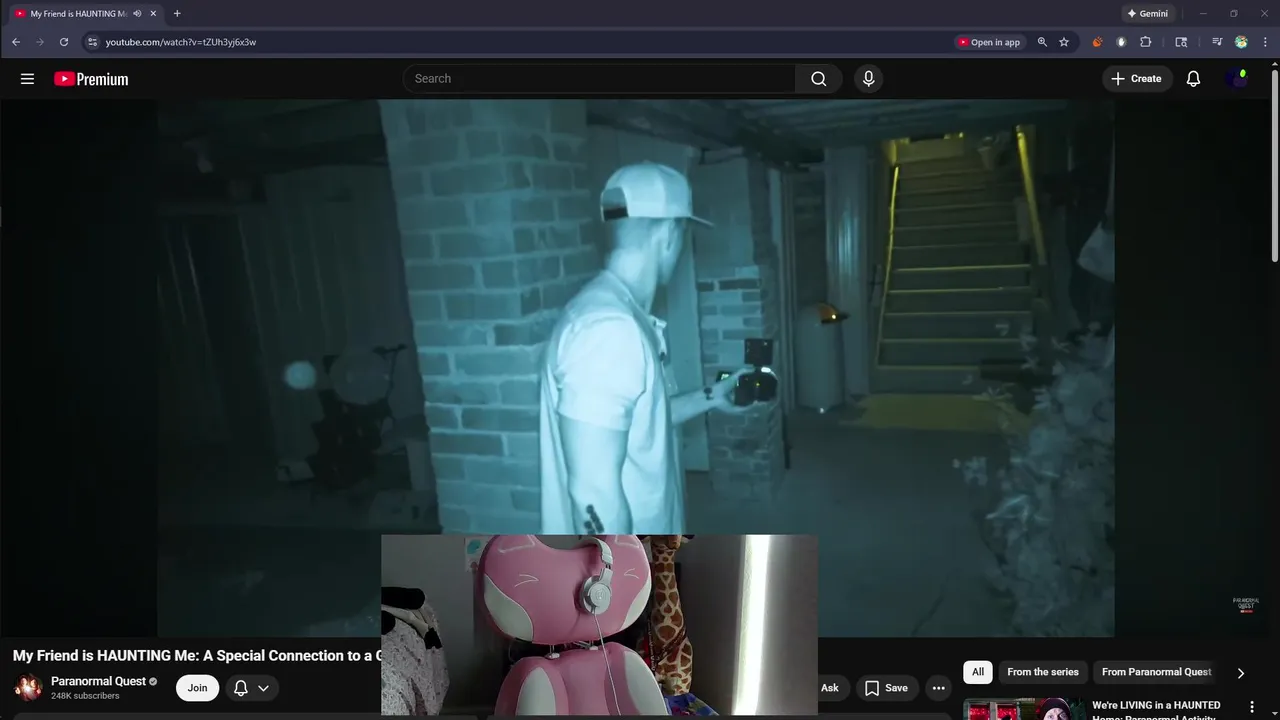Screen dimensions: 1280x720
Task: Show more filter chips with the arrow
Action: coord(1241,673)
